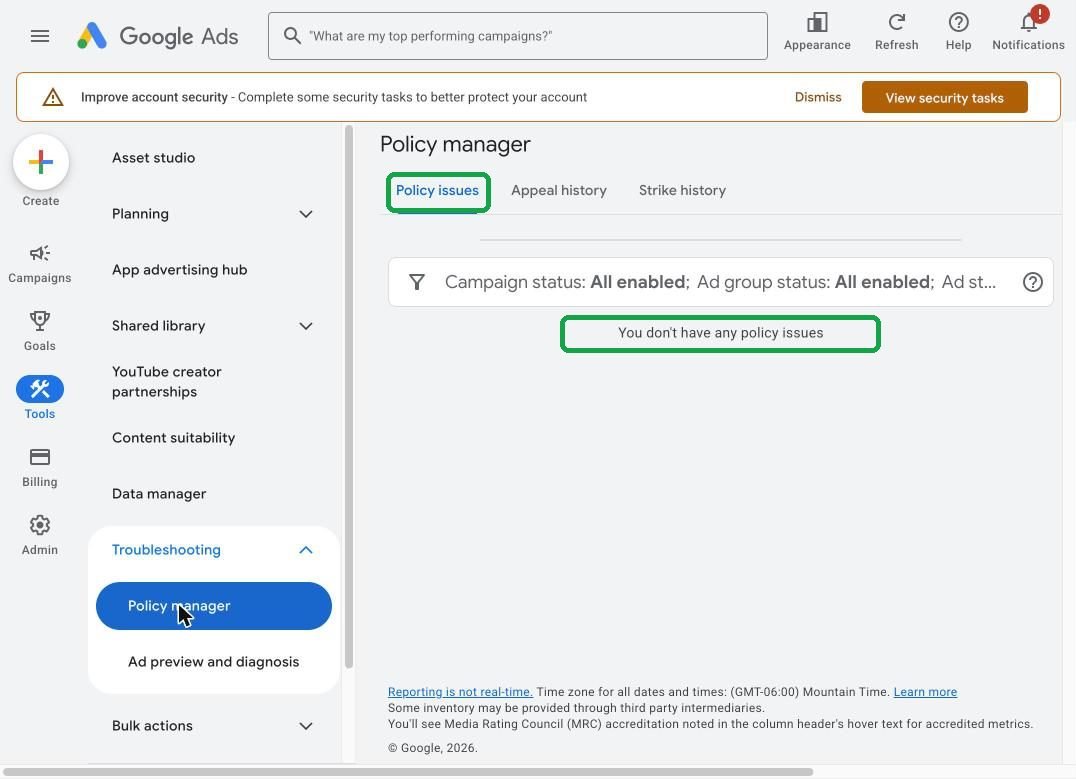Click the filter funnel icon
Viewport: 1076px width, 779px height.
(417, 282)
